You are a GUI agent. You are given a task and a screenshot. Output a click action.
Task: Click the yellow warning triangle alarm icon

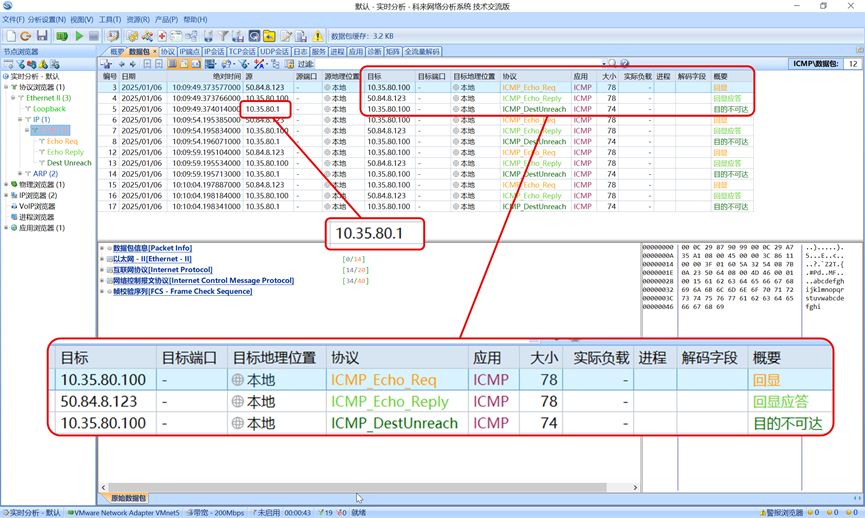pos(318,36)
